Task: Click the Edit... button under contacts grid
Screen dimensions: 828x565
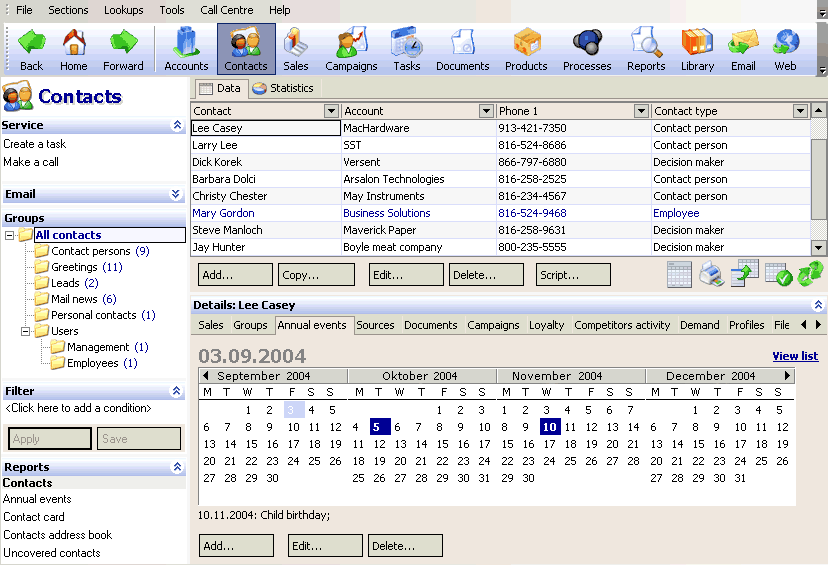Action: 406,275
